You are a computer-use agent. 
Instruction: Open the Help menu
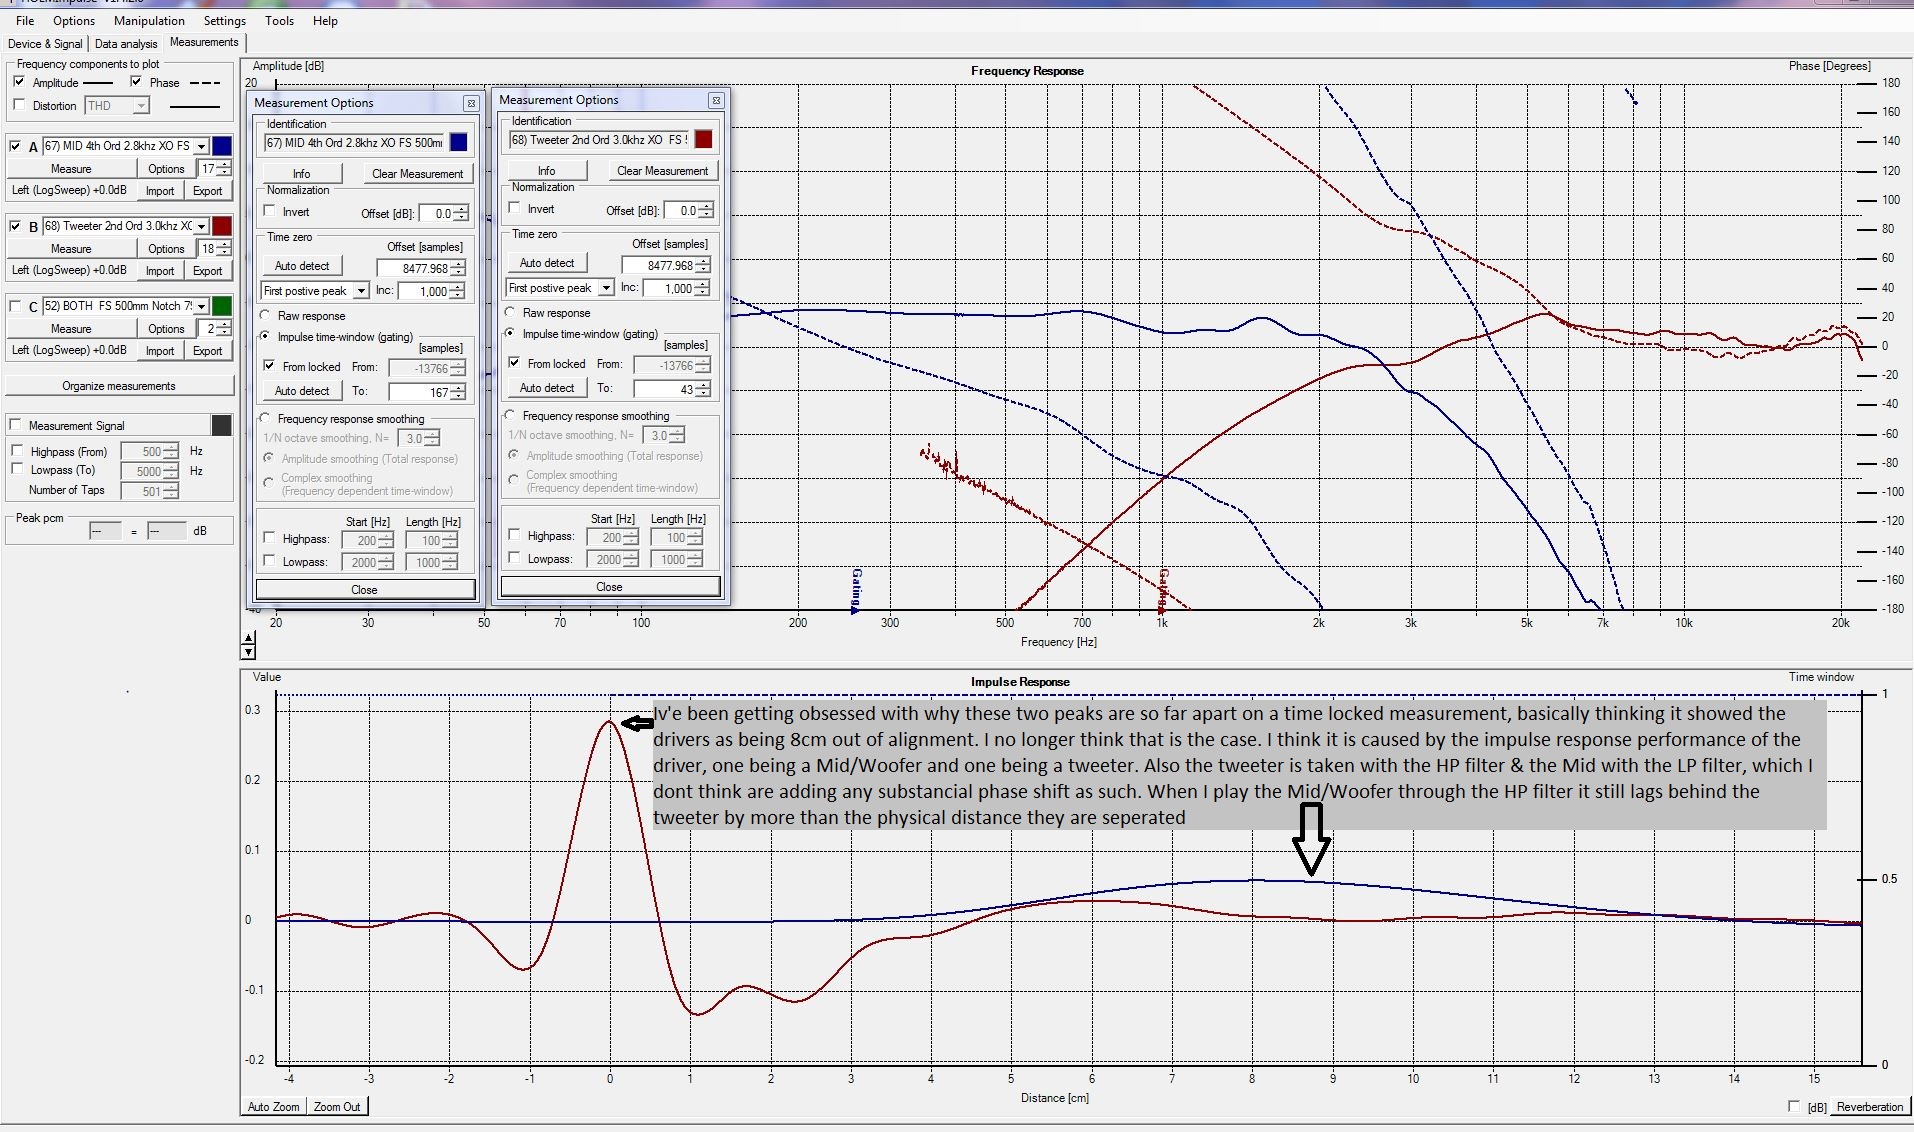(x=325, y=20)
